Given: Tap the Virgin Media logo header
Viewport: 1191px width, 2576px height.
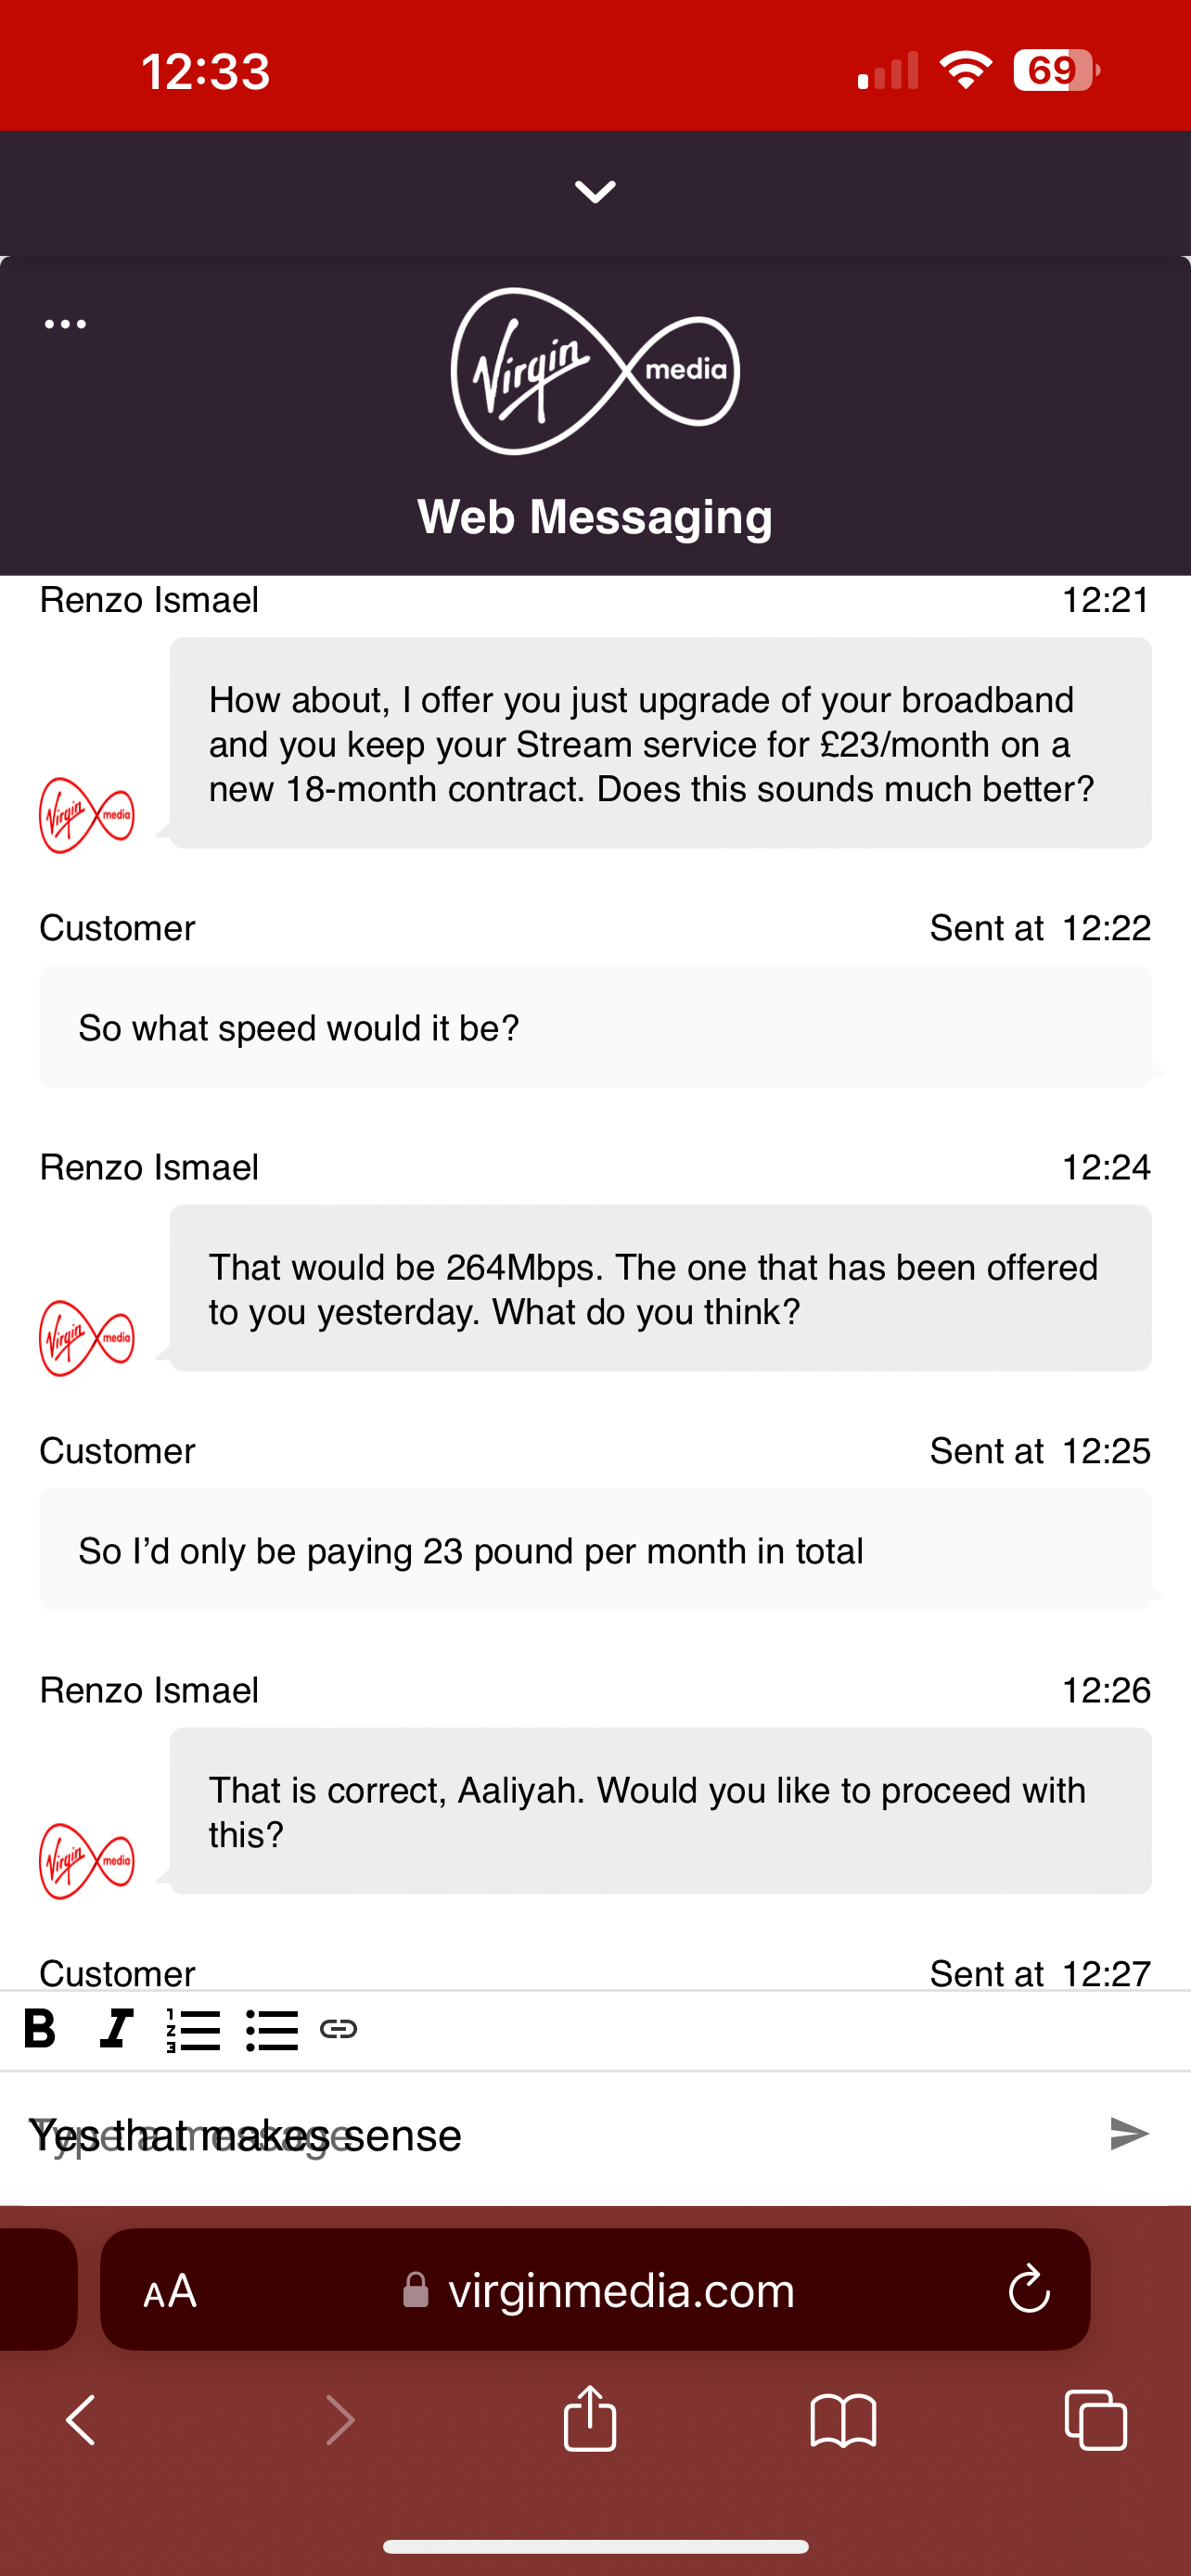Looking at the screenshot, I should tap(595, 371).
